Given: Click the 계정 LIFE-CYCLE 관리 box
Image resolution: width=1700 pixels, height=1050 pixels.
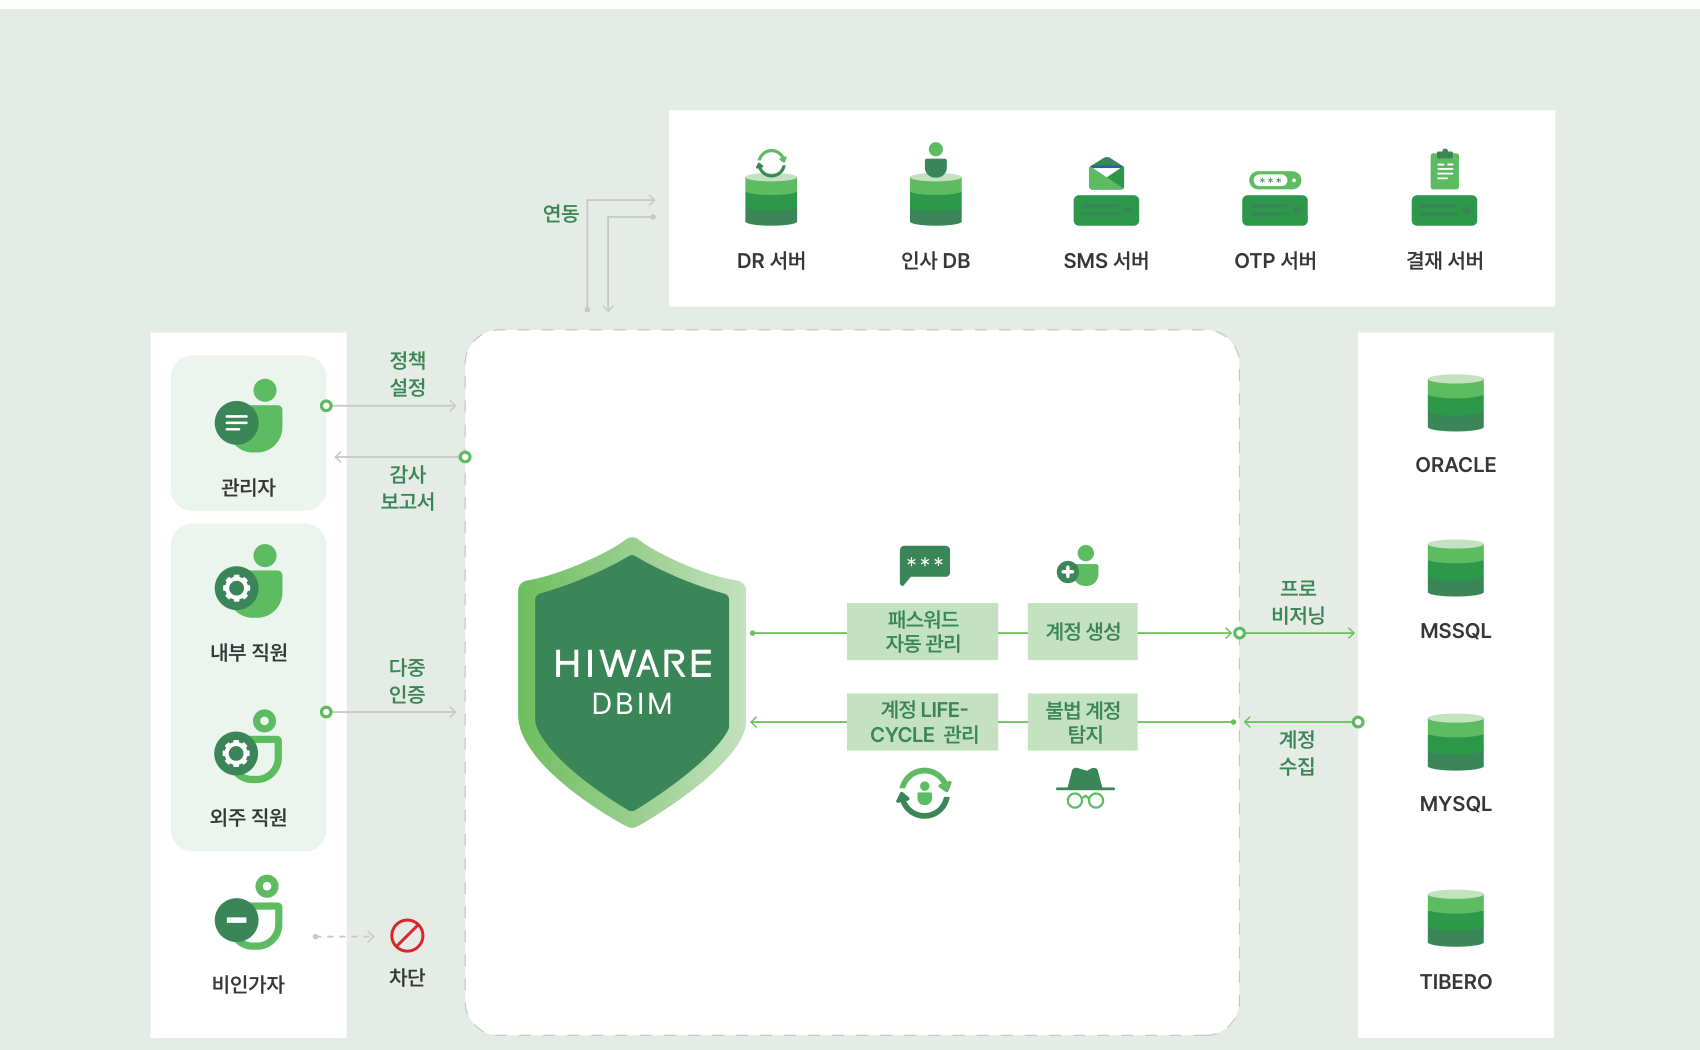Looking at the screenshot, I should (x=922, y=722).
